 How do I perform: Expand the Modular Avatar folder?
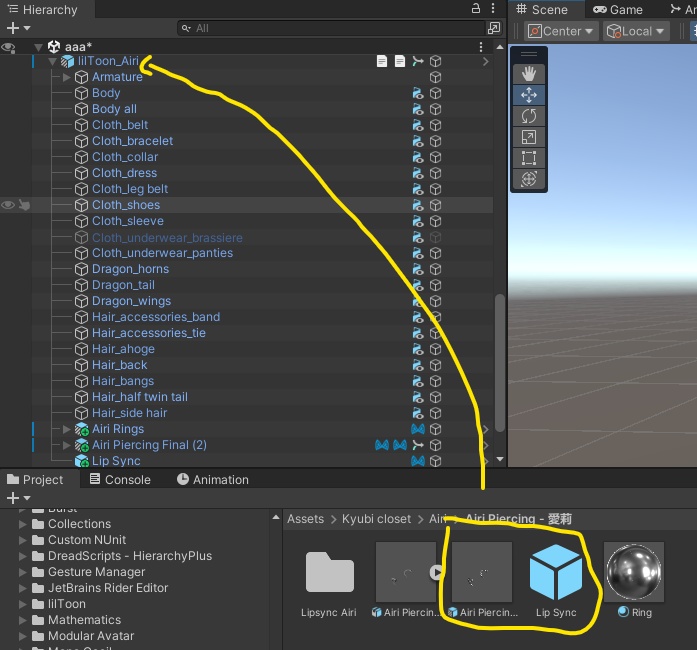click(23, 636)
